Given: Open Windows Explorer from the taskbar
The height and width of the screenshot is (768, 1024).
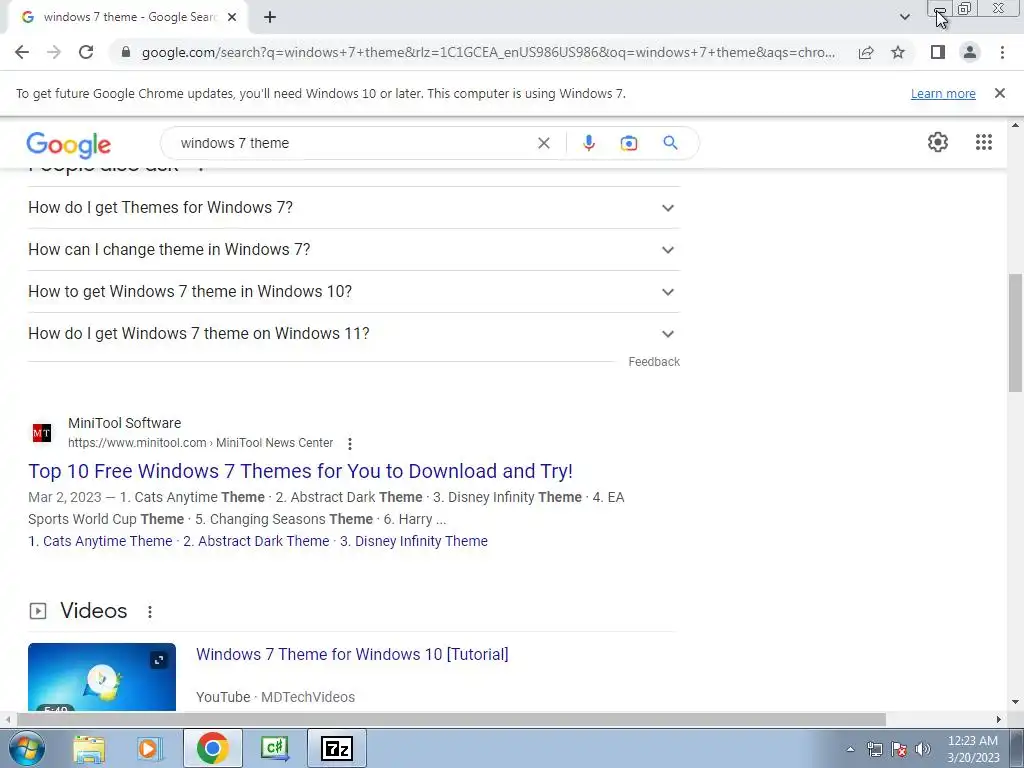Looking at the screenshot, I should [x=89, y=748].
